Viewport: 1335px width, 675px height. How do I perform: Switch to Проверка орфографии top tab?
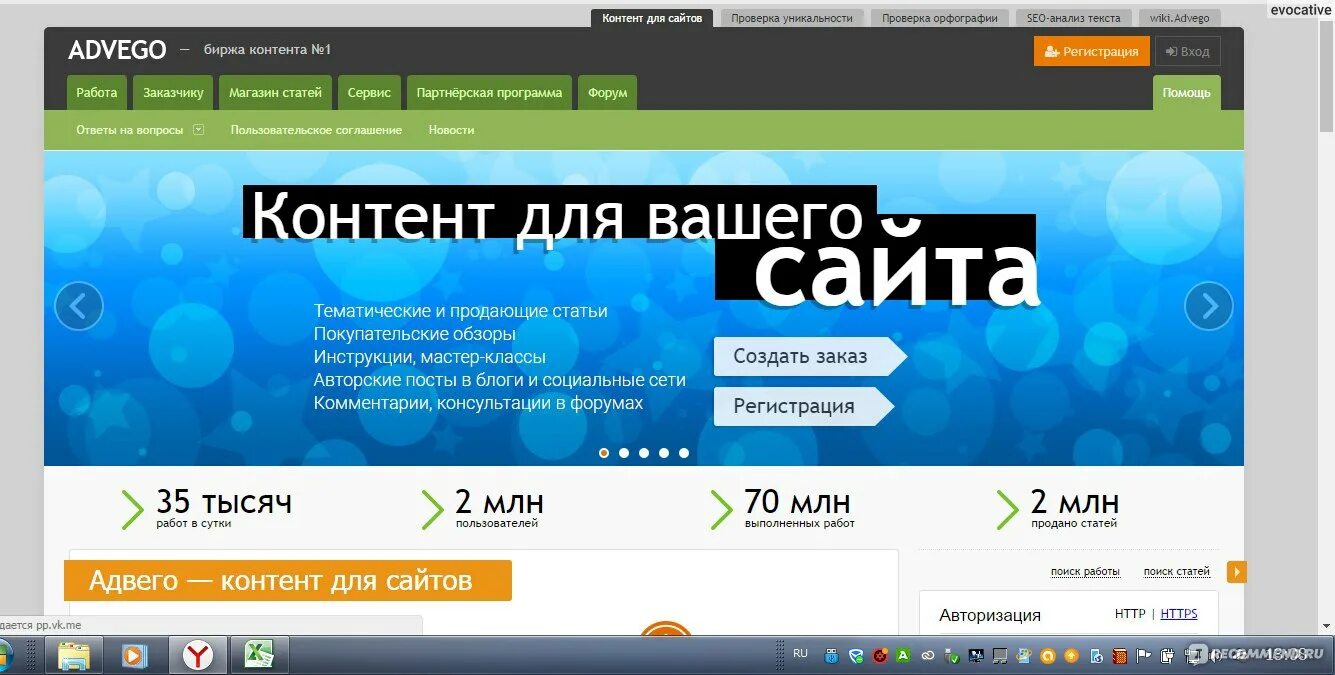coord(940,18)
